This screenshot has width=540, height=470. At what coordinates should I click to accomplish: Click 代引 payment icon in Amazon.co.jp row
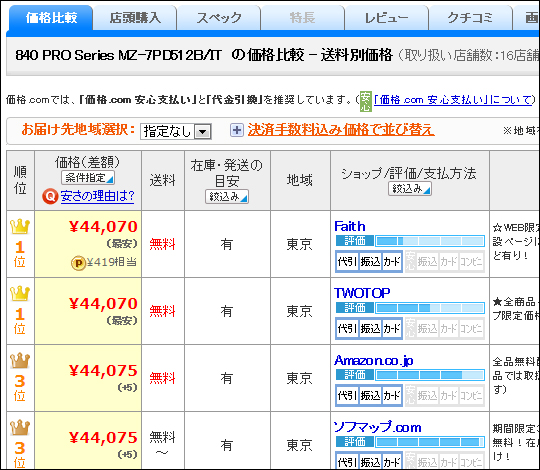(347, 396)
